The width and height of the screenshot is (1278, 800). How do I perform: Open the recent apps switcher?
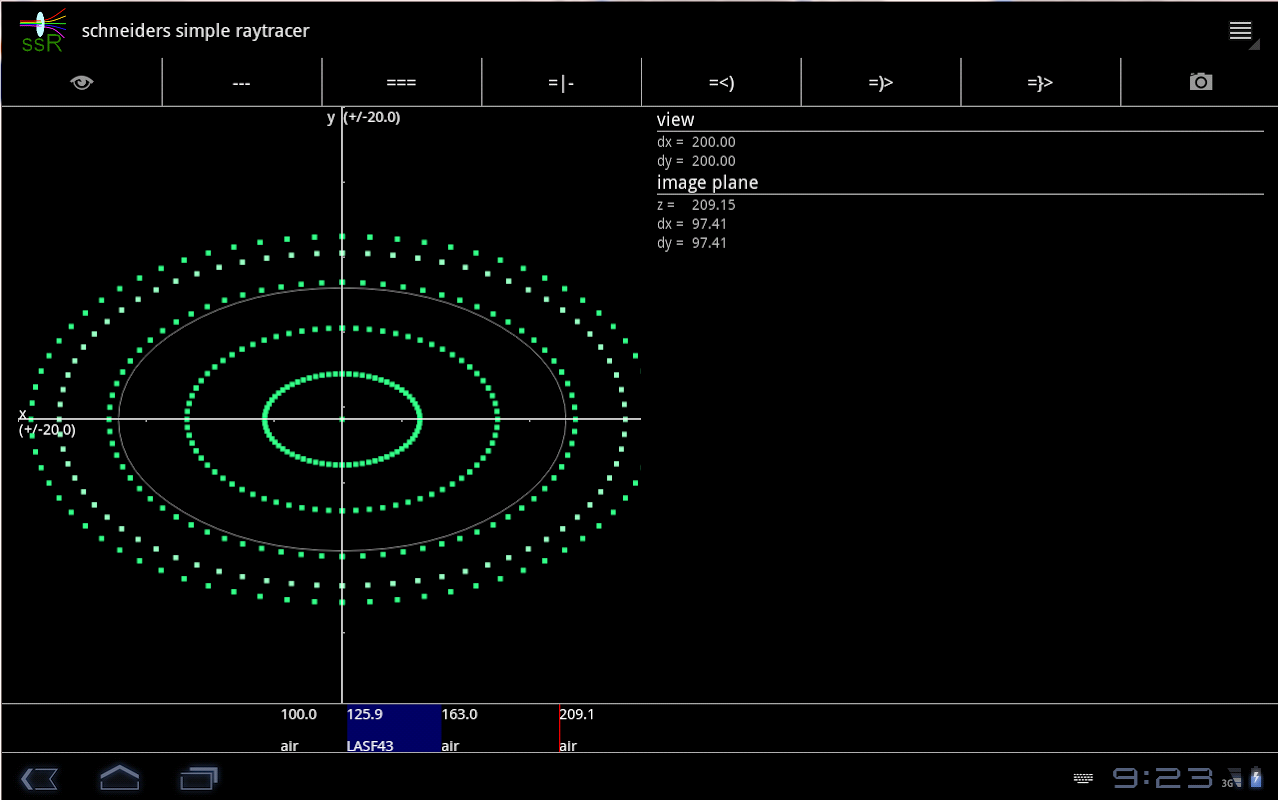(x=198, y=777)
